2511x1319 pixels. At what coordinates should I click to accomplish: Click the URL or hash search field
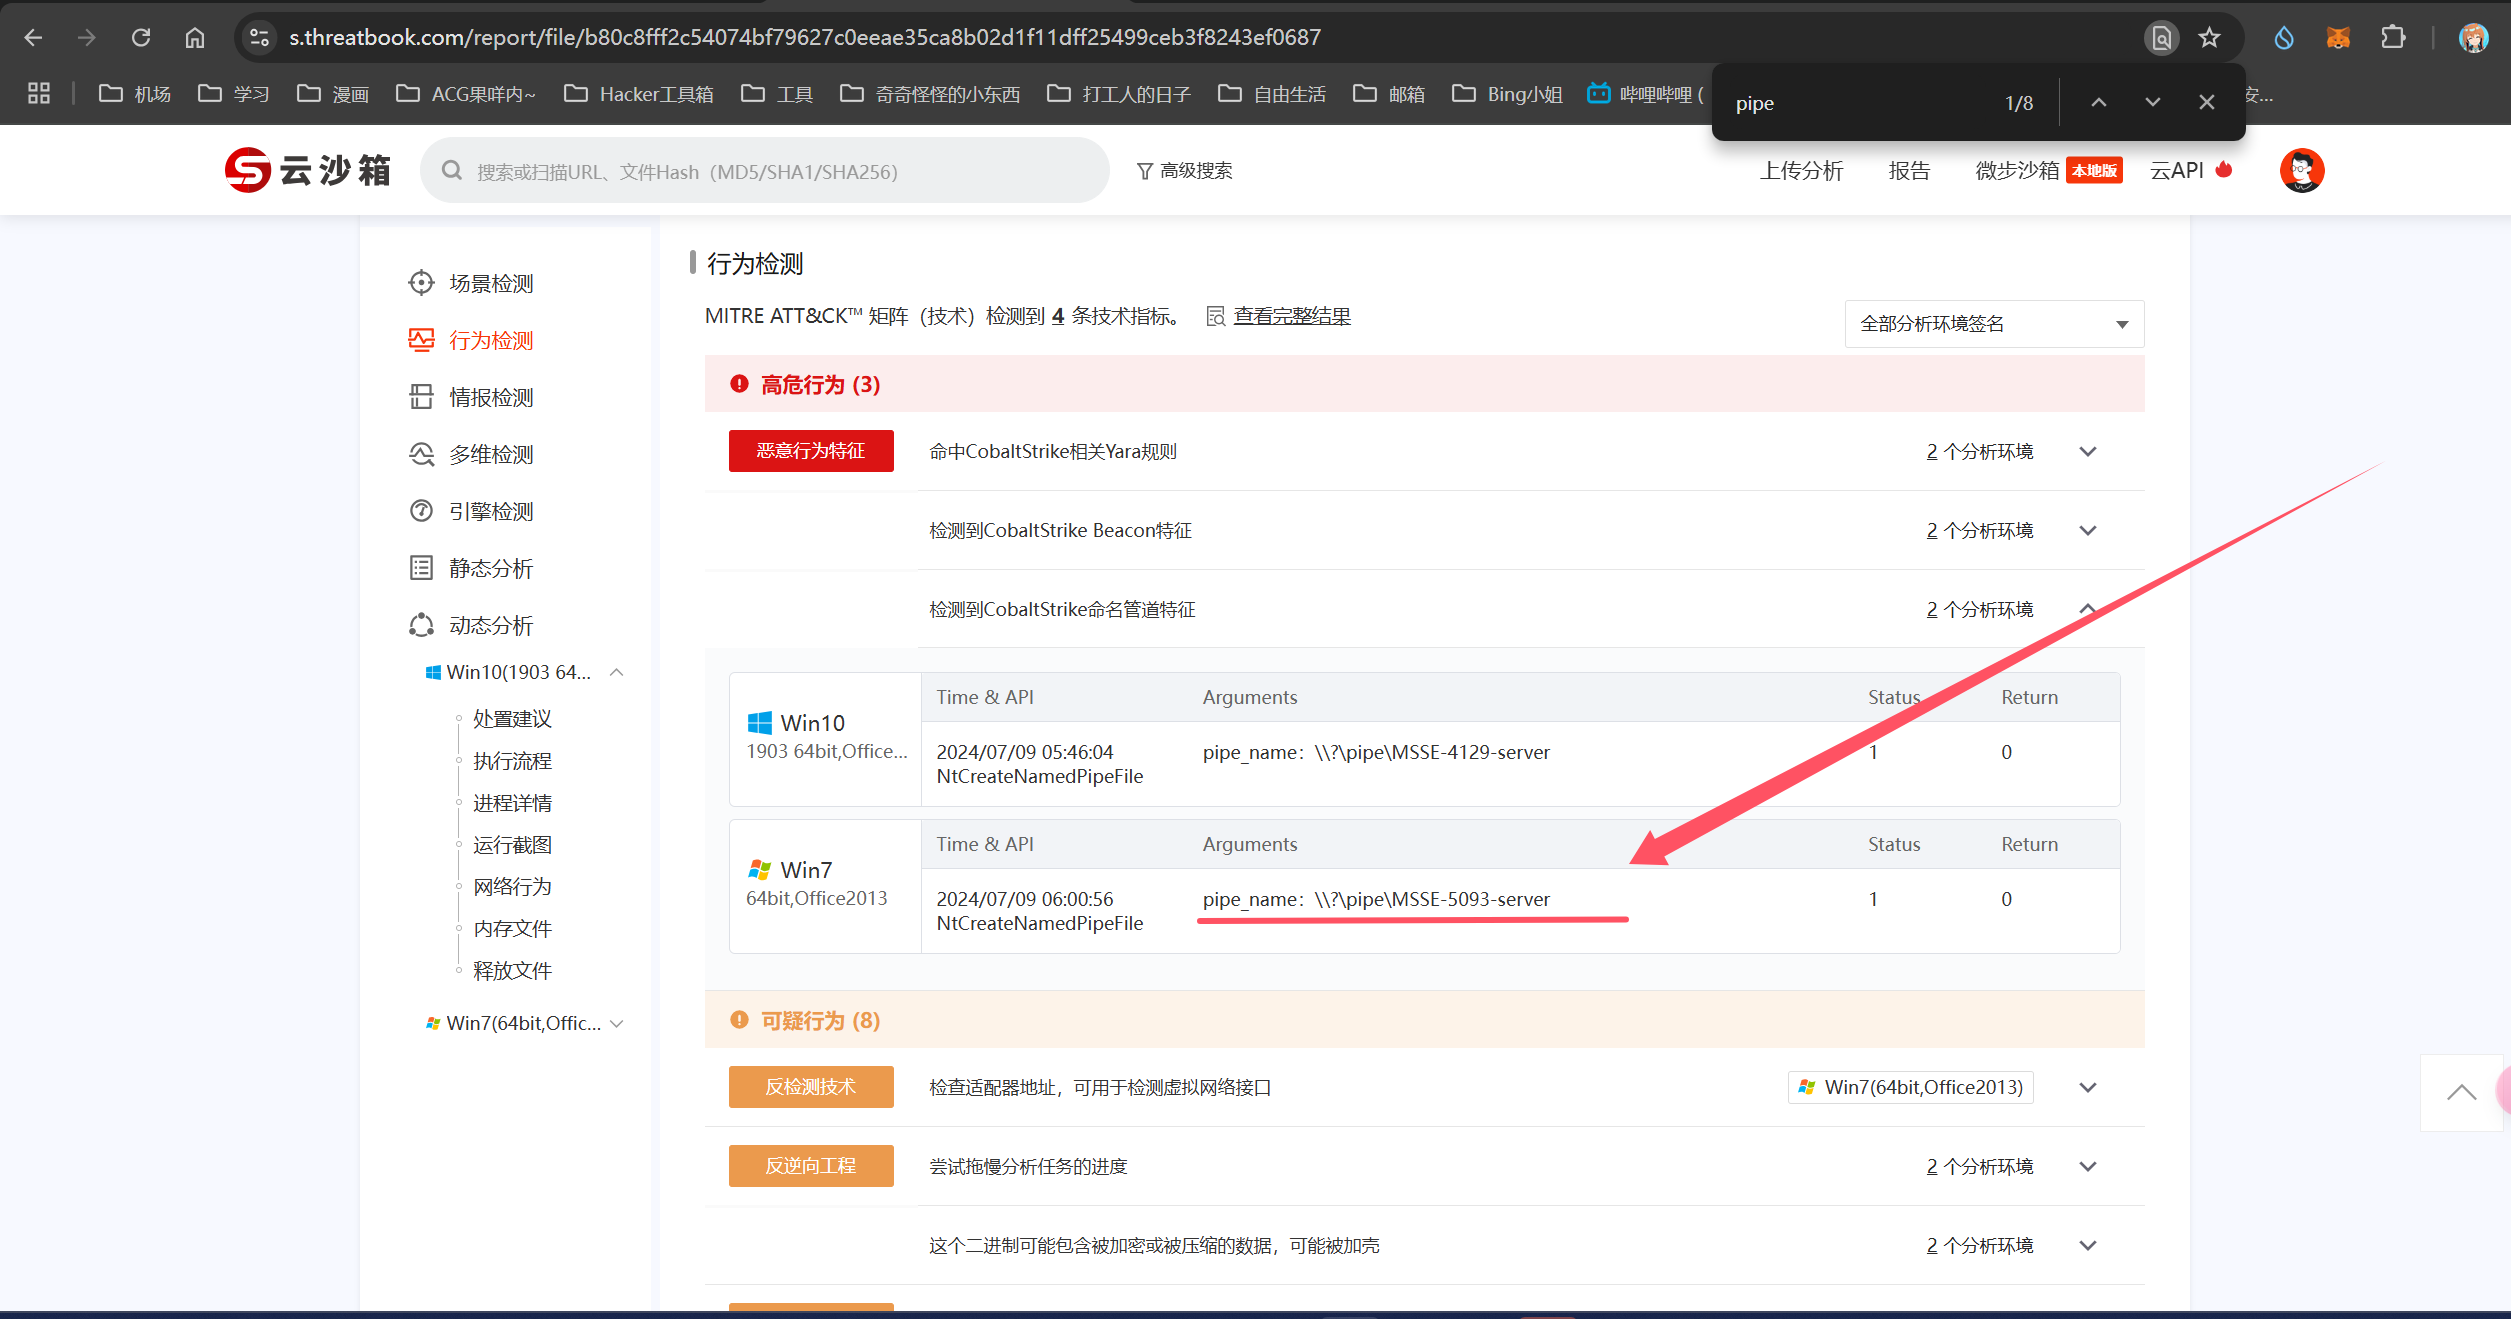(765, 172)
